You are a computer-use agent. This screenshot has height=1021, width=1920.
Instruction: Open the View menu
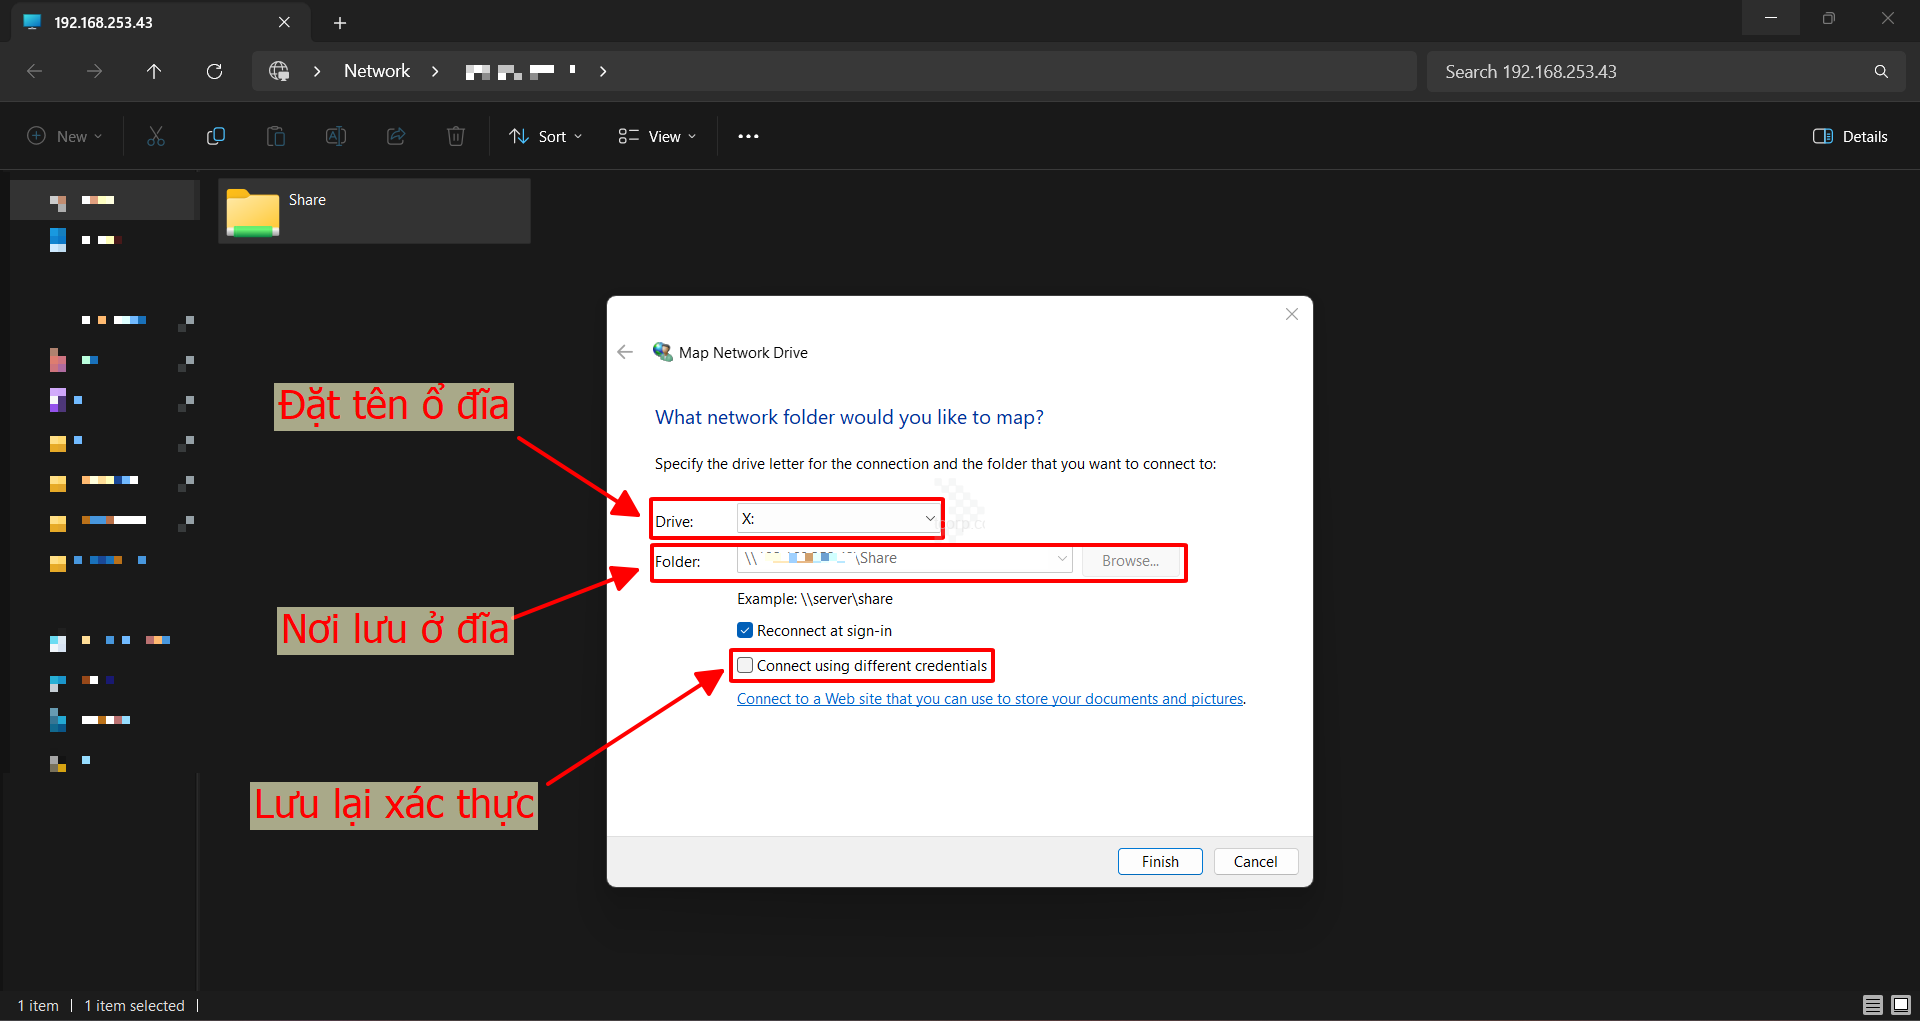(657, 136)
